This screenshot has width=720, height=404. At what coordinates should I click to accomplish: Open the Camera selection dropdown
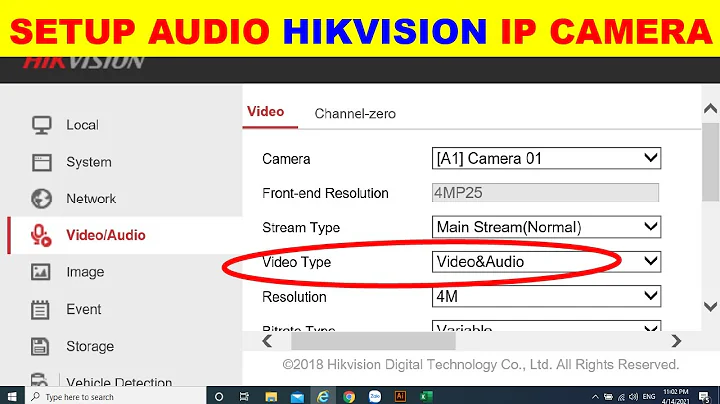(546, 158)
